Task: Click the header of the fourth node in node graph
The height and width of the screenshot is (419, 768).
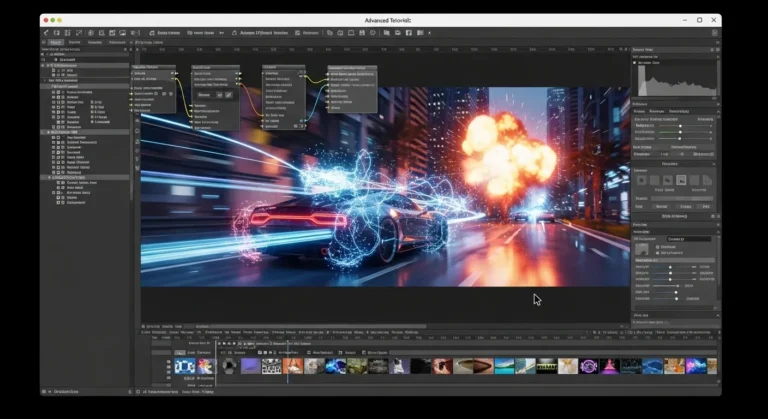Action: click(x=353, y=70)
